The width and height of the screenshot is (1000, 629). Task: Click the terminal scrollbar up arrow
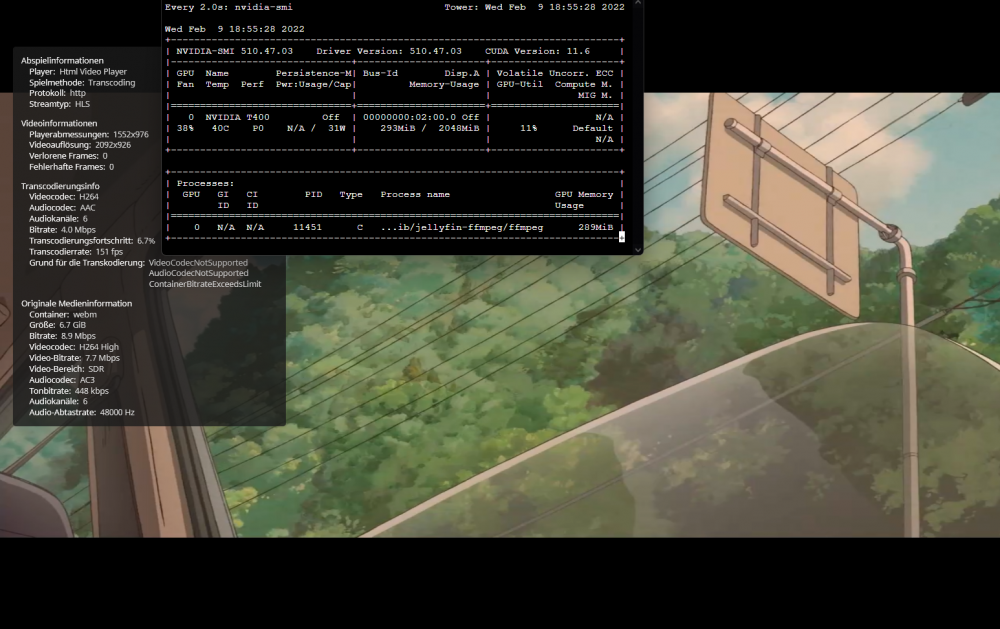tap(638, 3)
